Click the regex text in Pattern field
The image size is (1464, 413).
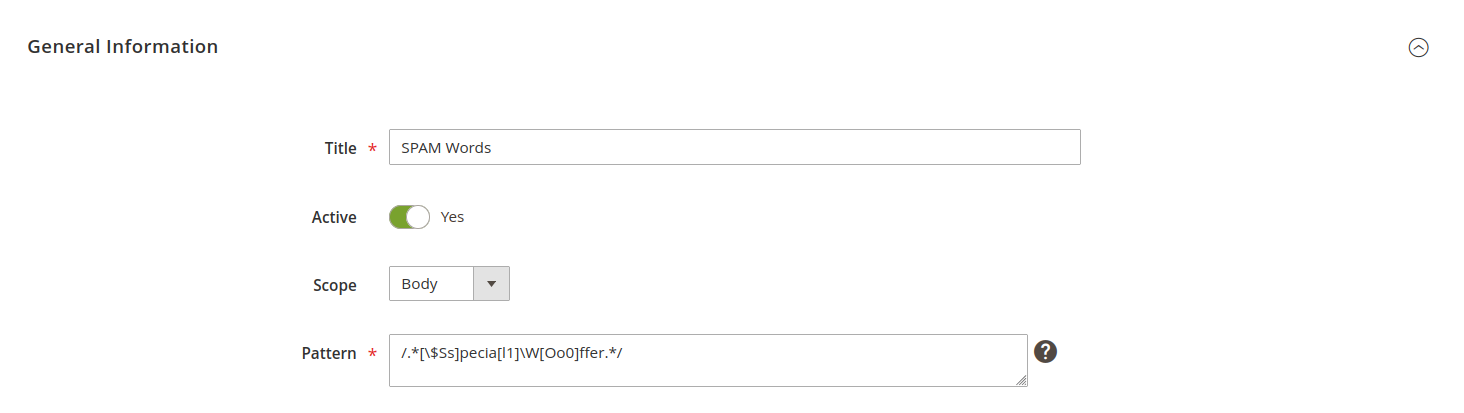point(512,353)
